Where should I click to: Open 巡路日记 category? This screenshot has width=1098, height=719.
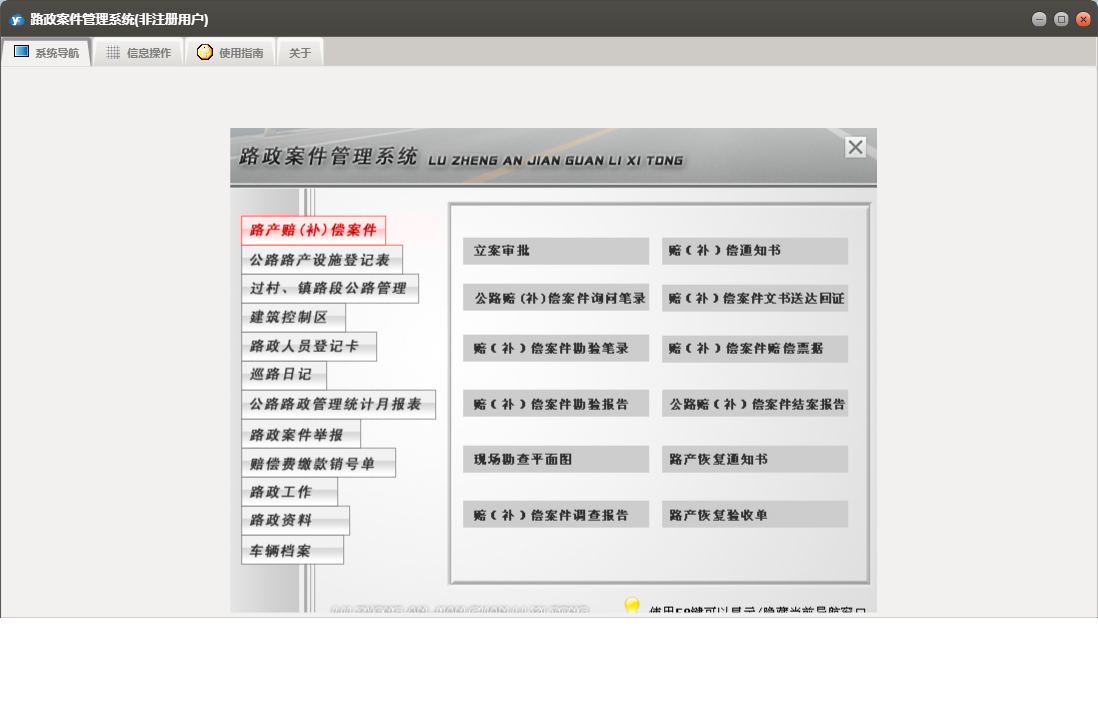(283, 375)
